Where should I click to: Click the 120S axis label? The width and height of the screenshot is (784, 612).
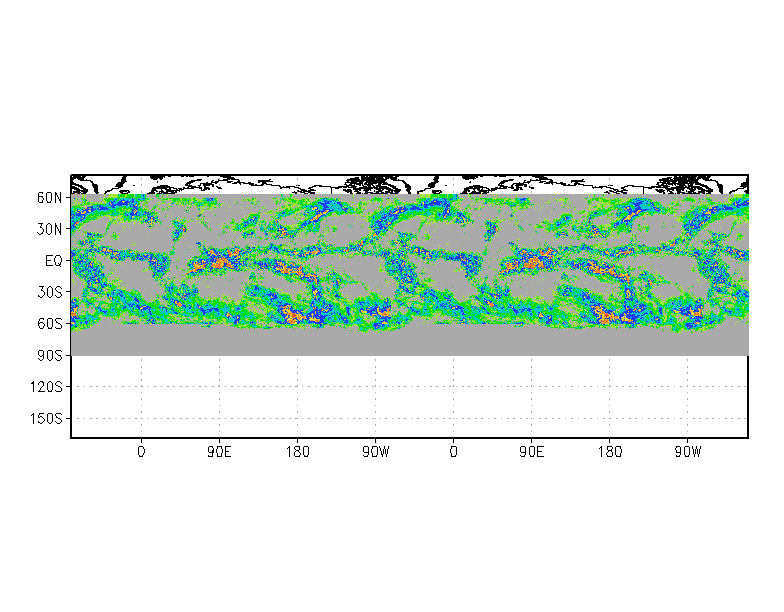(x=46, y=387)
